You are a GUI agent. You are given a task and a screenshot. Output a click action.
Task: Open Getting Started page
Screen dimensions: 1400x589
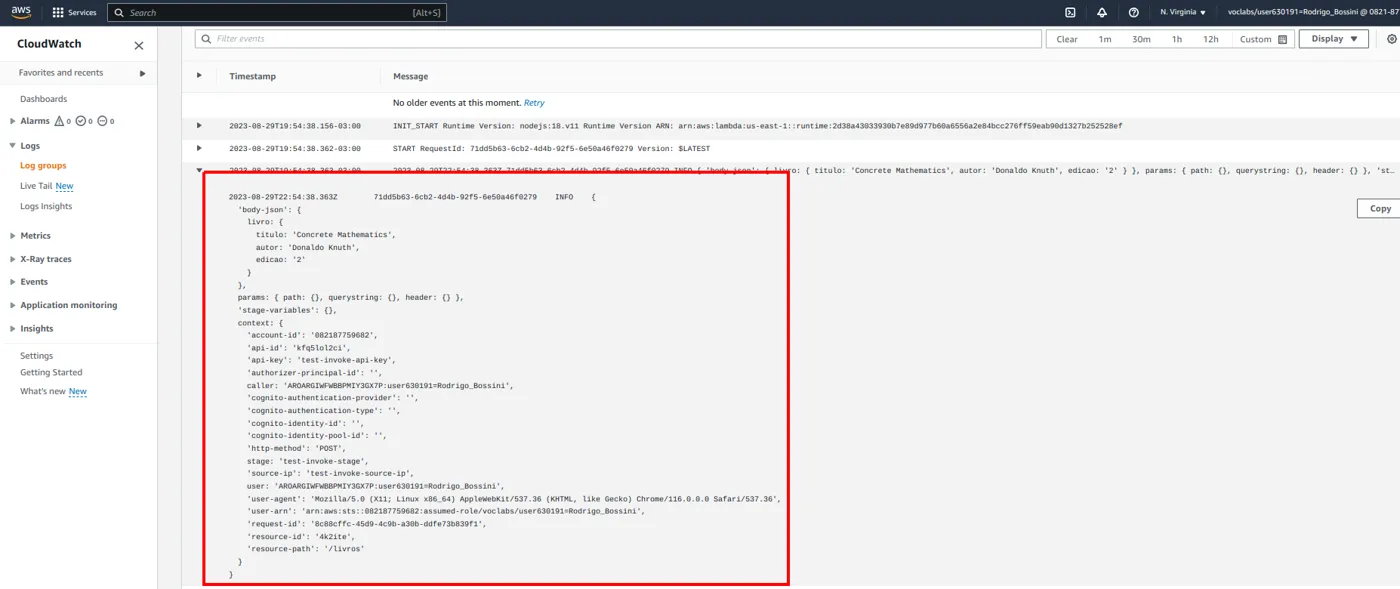point(51,373)
